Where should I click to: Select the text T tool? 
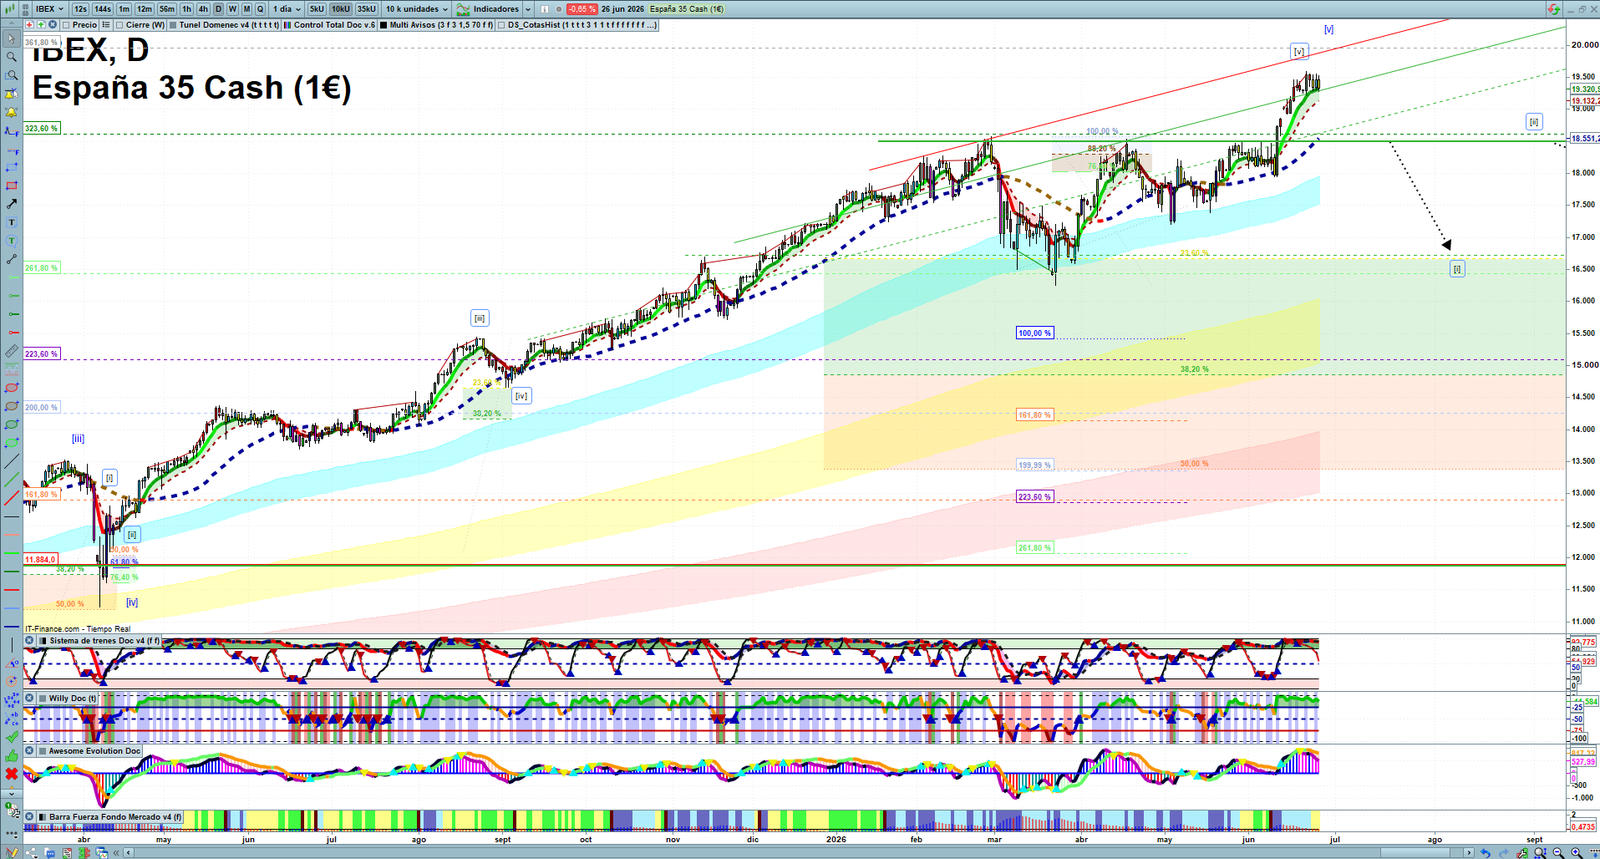(12, 222)
